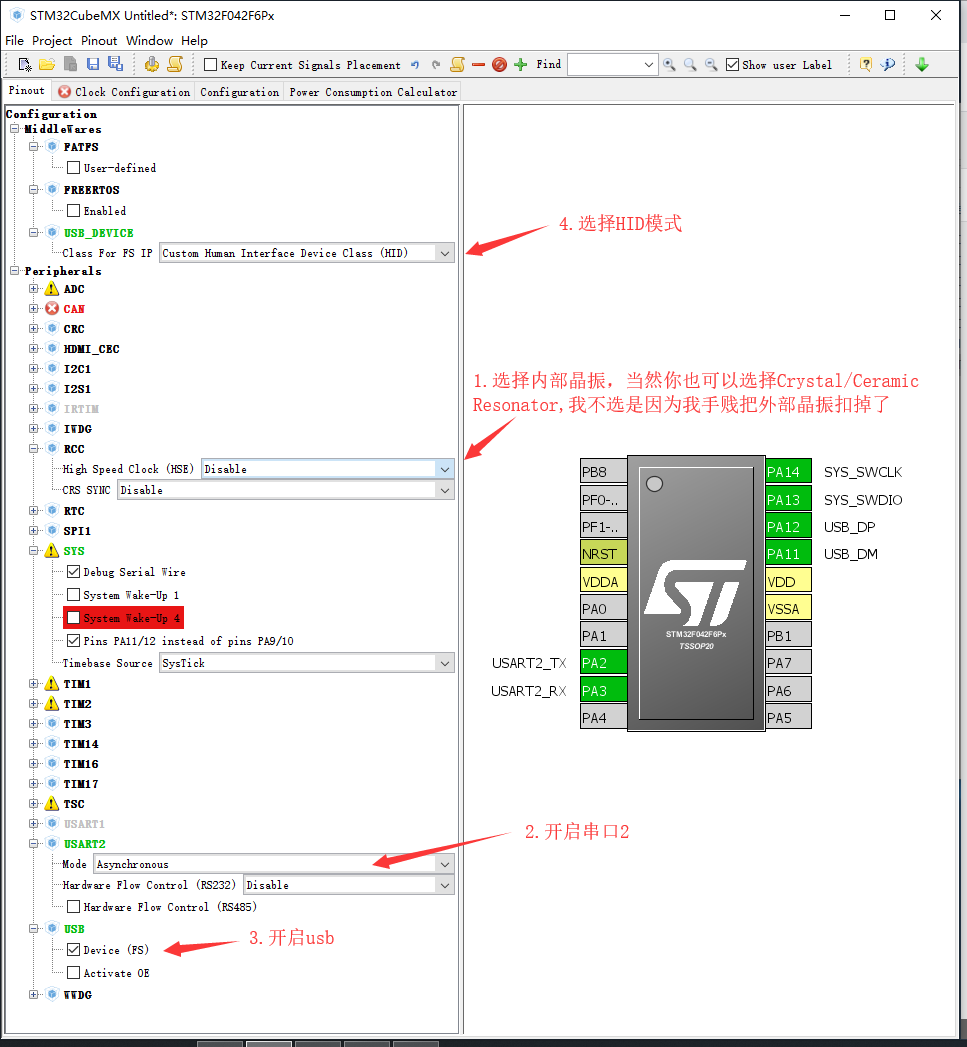Image resolution: width=967 pixels, height=1047 pixels.
Task: Toggle Show user Label option
Action: (731, 64)
